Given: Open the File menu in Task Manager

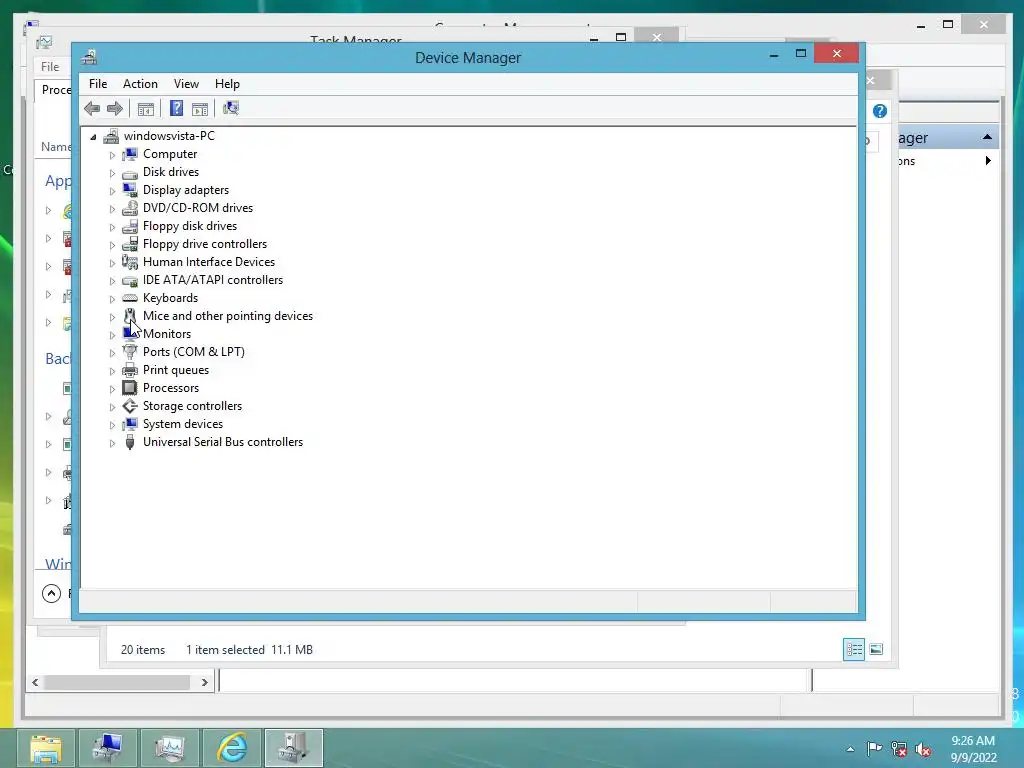Looking at the screenshot, I should (x=50, y=67).
